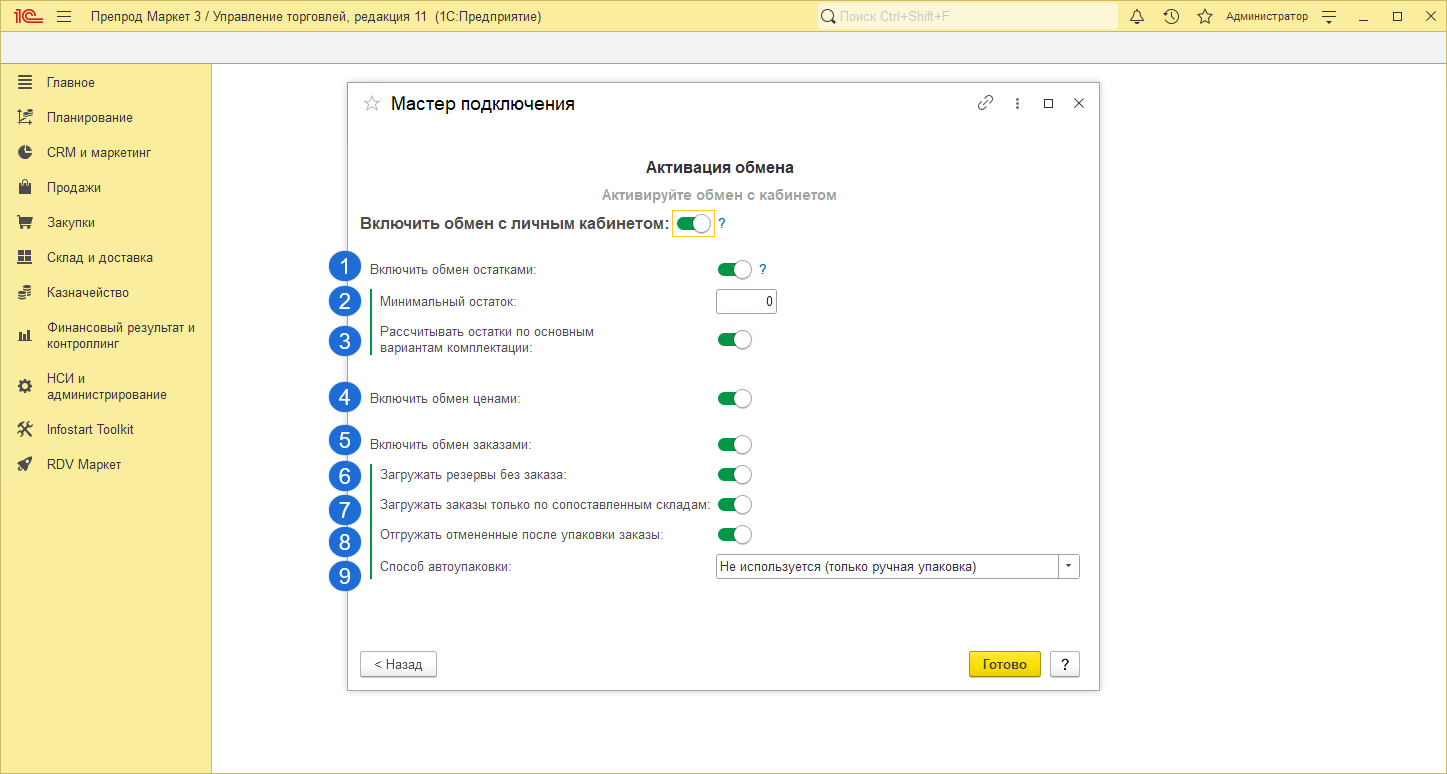
Task: Open the notifications bell icon
Action: 1137,17
